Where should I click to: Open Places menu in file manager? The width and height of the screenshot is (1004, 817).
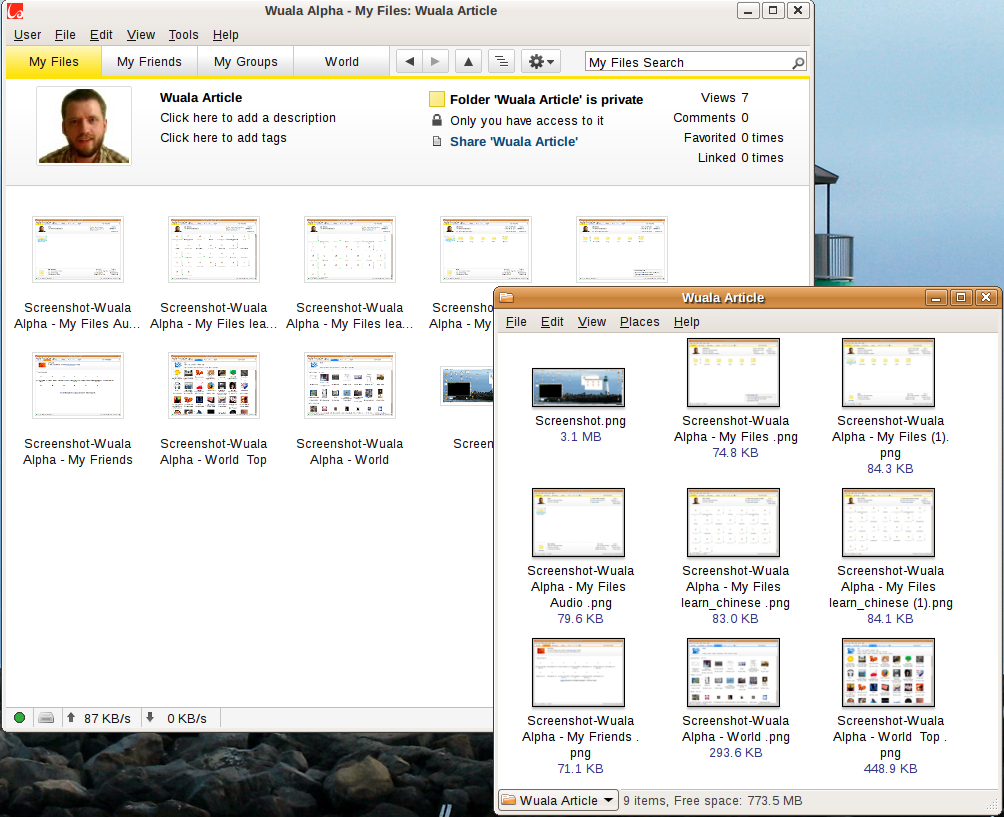(640, 321)
